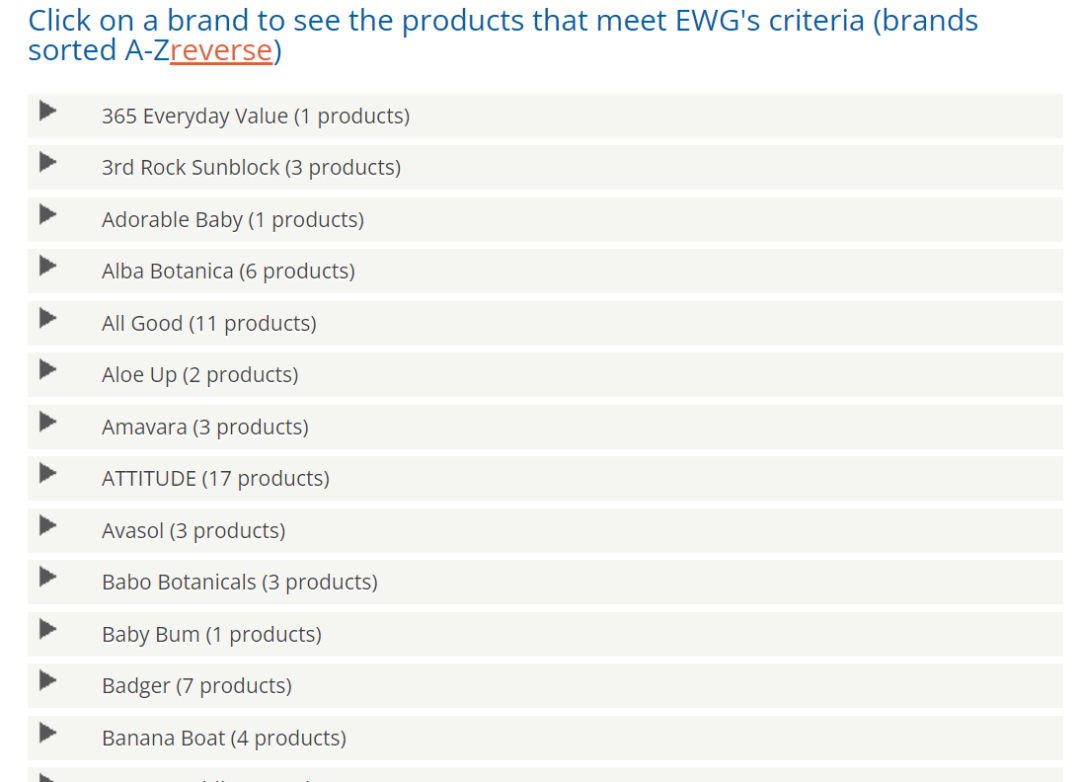Expand the Avasol triangle arrow
The image size is (1080, 782).
tap(48, 525)
